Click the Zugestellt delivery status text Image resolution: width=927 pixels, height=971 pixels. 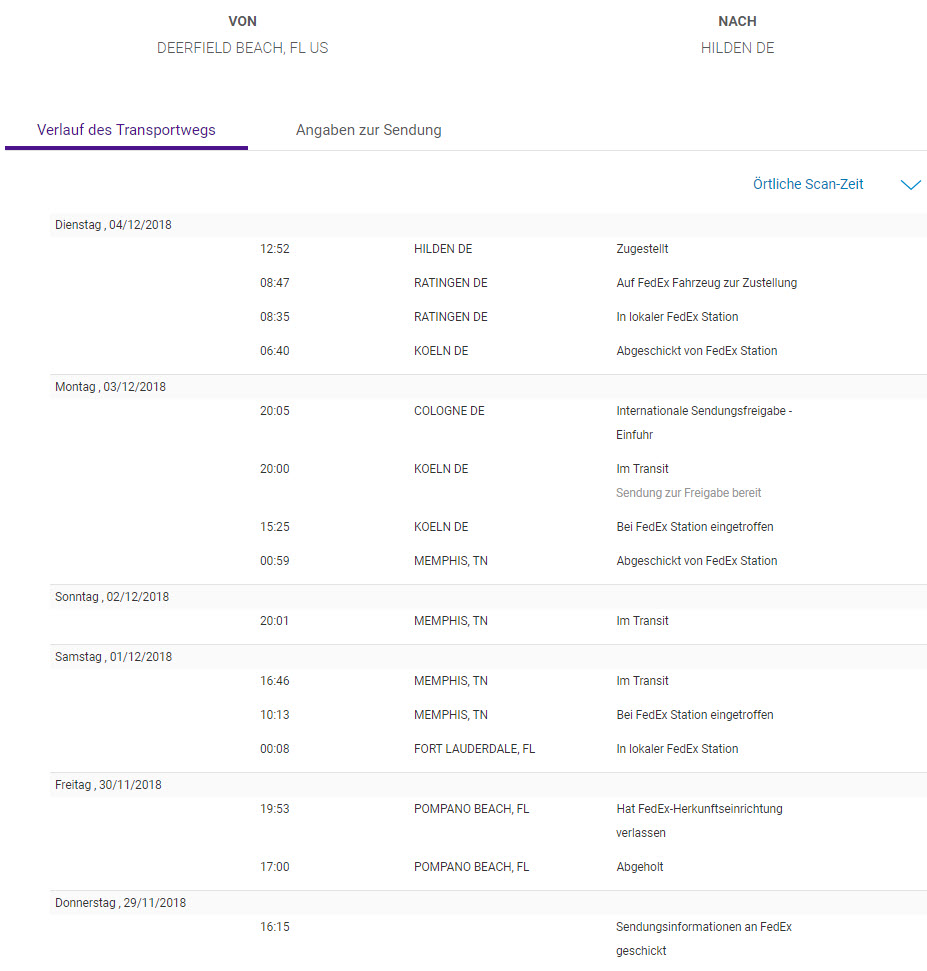(642, 249)
